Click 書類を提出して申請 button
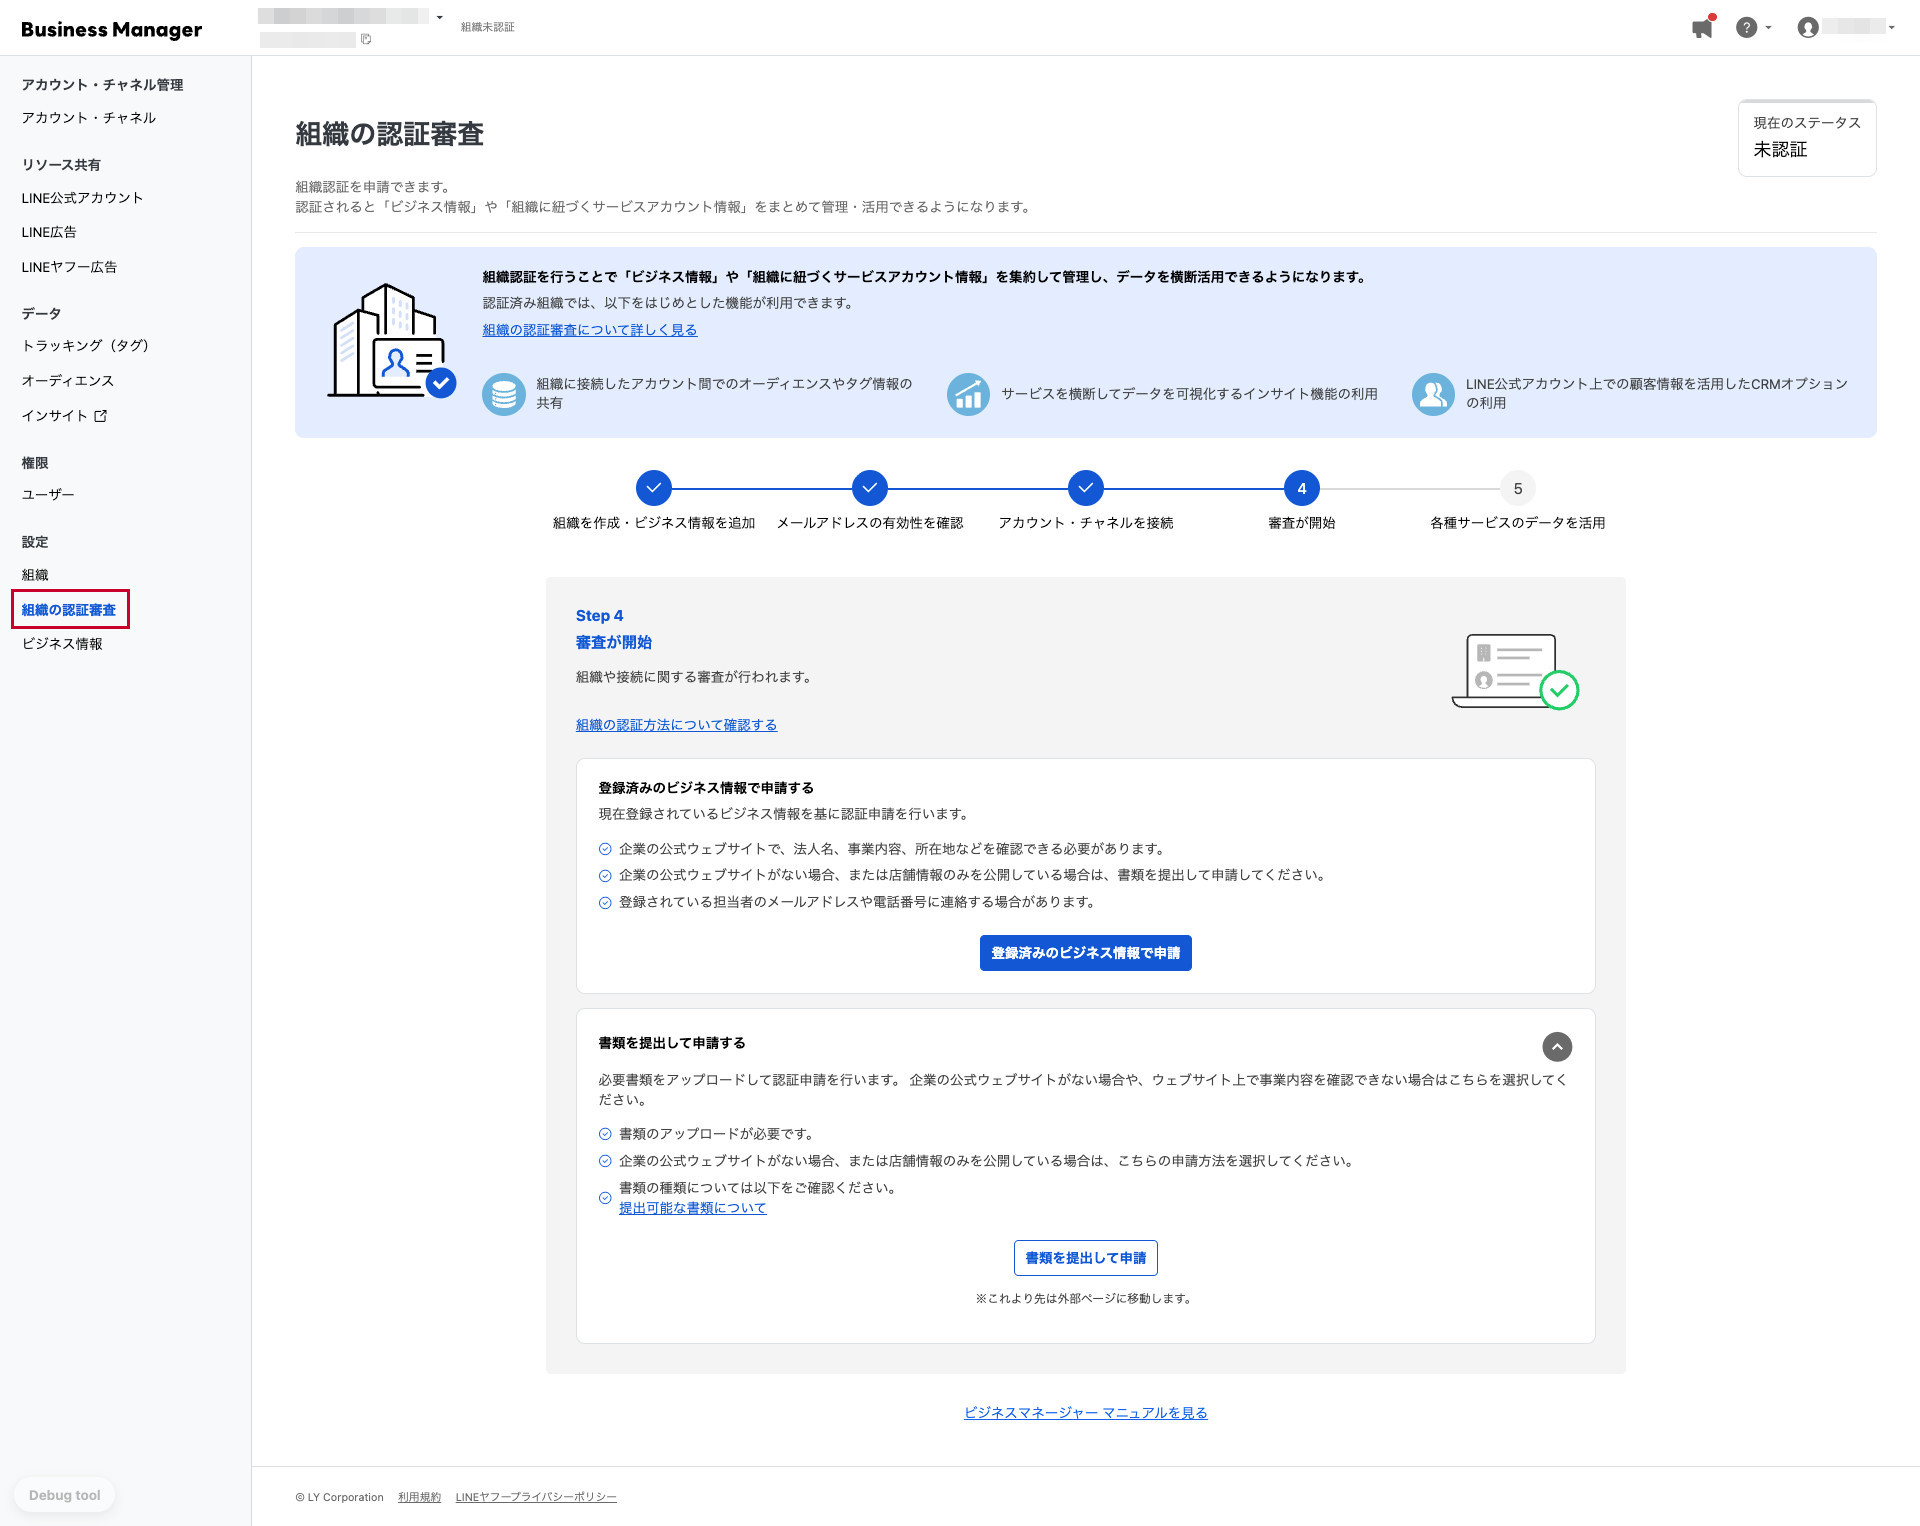Viewport: 1920px width, 1526px height. 1085,1258
